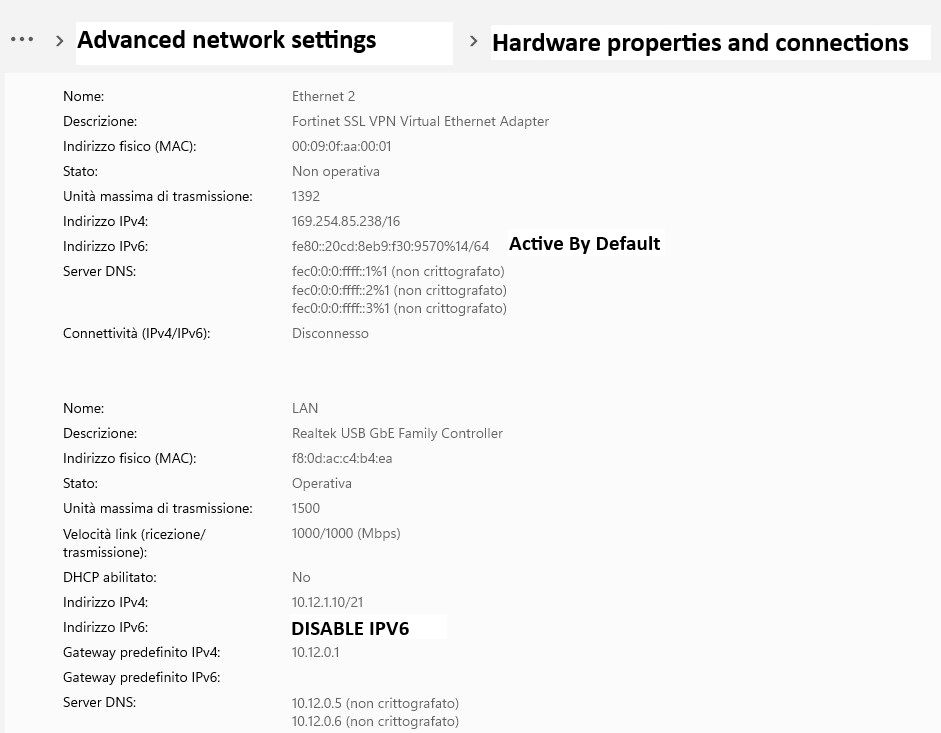Click the Fortinet SSL VPN adapter description
The width and height of the screenshot is (941, 733).
(x=420, y=122)
